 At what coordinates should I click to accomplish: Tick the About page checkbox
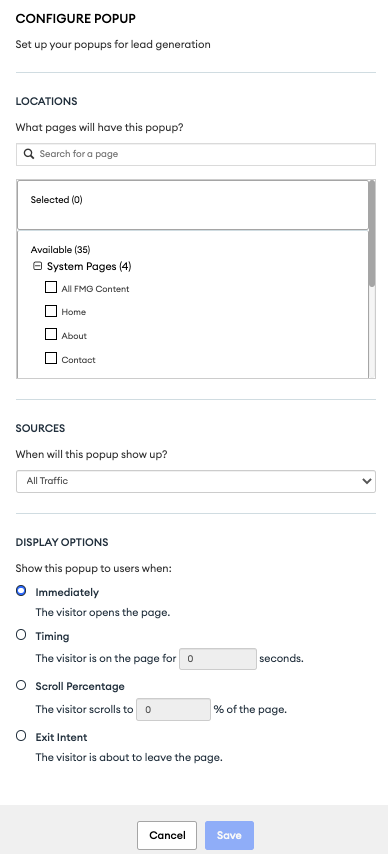pyautogui.click(x=51, y=334)
